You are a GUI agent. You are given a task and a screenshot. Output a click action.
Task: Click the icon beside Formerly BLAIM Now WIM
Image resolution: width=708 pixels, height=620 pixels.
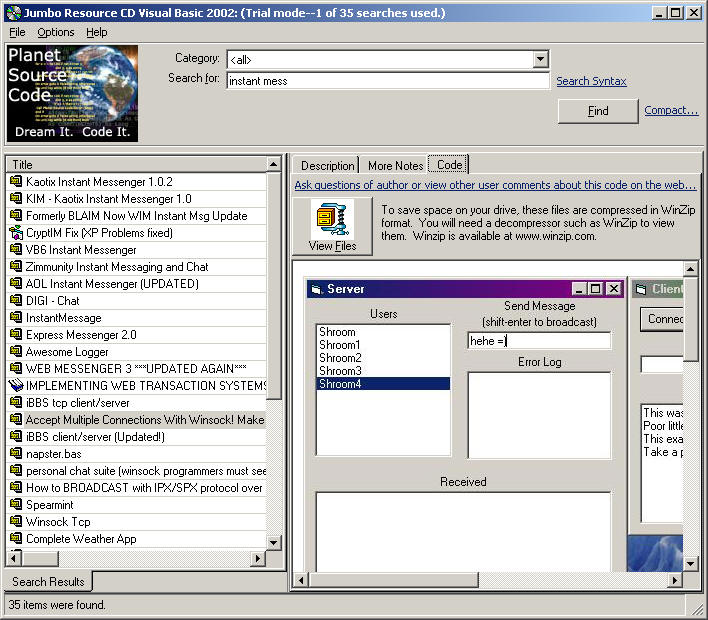[16, 215]
